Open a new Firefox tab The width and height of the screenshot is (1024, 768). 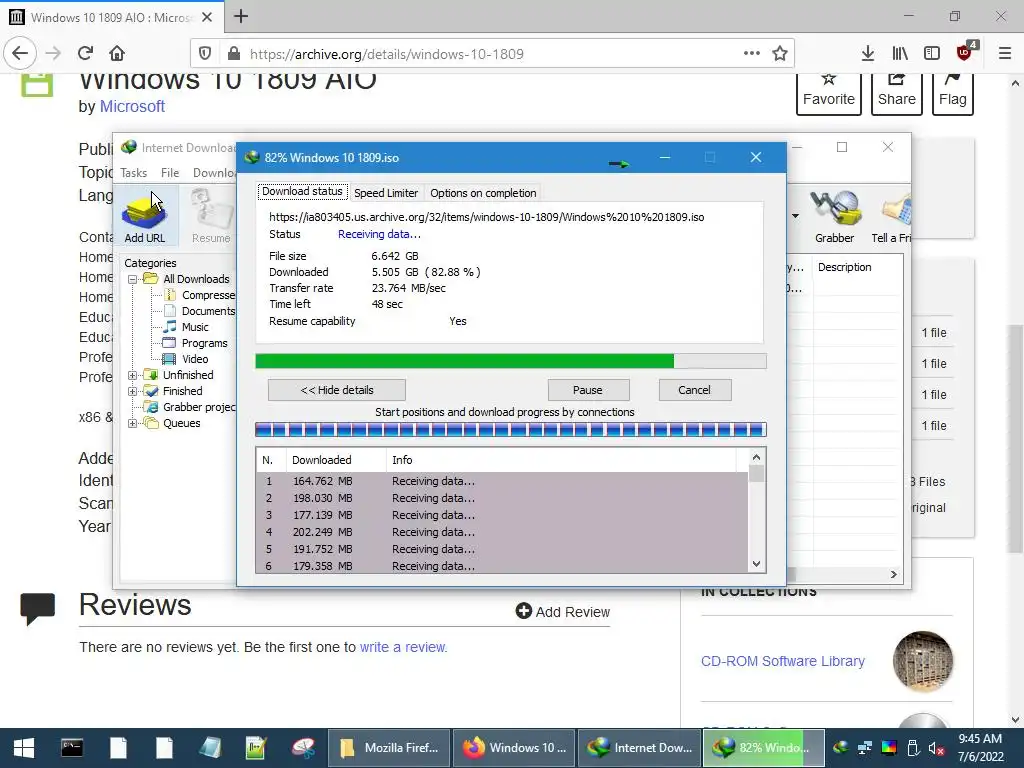click(x=240, y=16)
